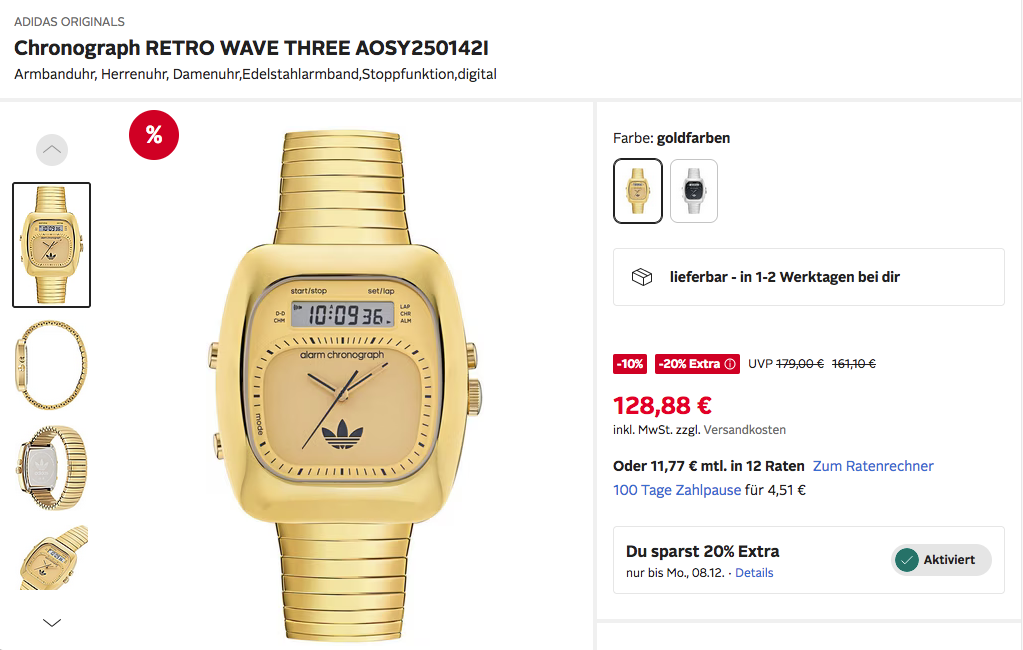Click the delivery package box icon
The image size is (1023, 650).
click(642, 277)
